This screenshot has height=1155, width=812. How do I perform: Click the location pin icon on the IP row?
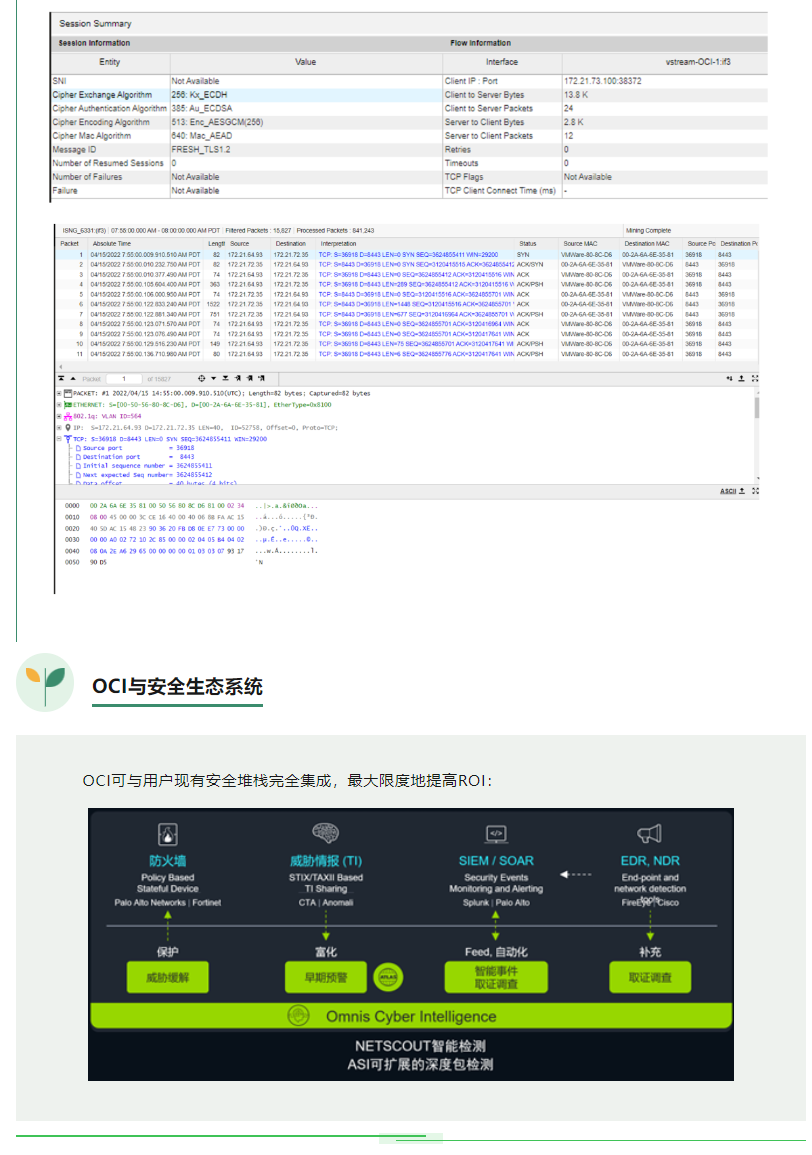[68, 427]
